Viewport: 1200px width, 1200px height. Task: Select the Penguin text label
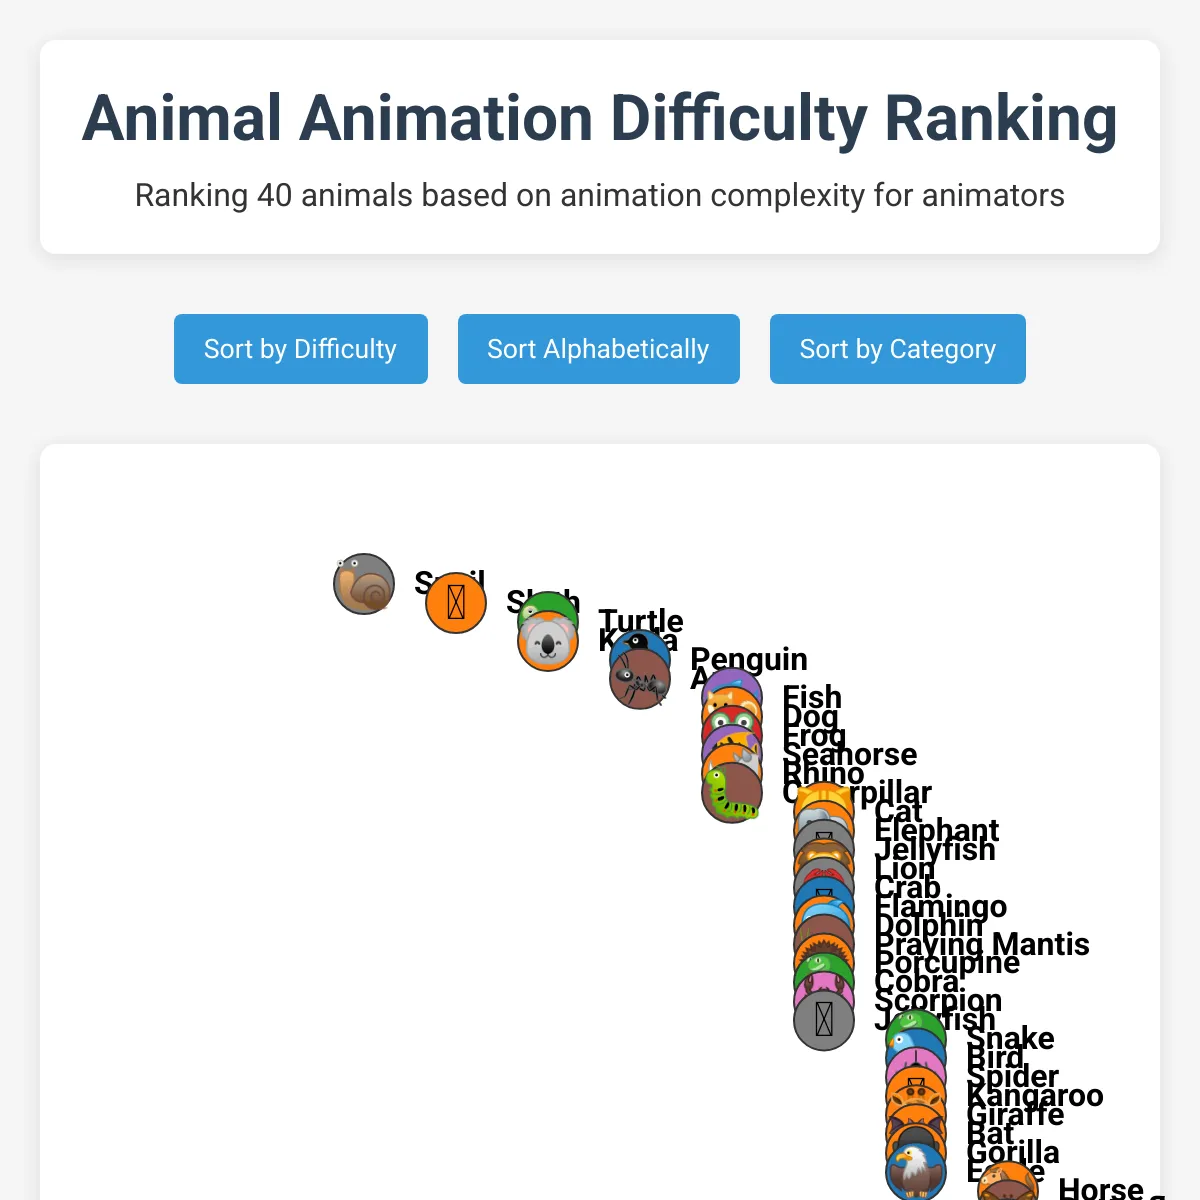pos(749,659)
